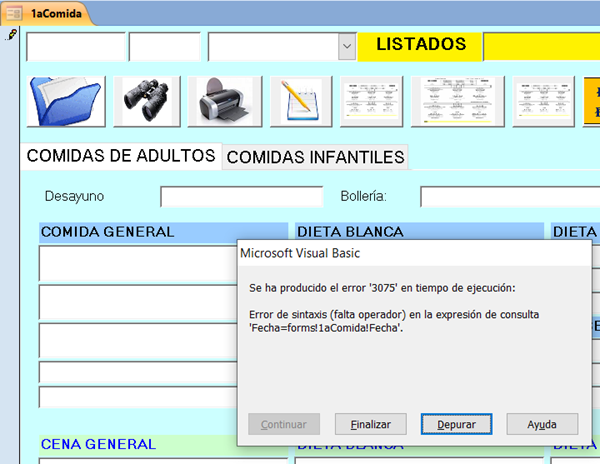Select the 1aComida document tab
This screenshot has height=464, width=600.
tap(48, 14)
